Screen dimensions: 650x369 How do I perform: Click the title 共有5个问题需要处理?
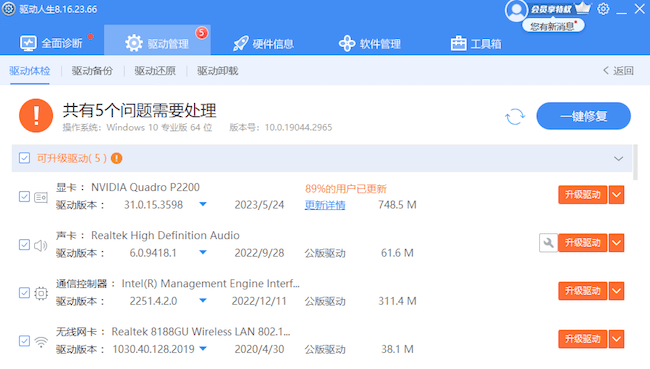[139, 110]
